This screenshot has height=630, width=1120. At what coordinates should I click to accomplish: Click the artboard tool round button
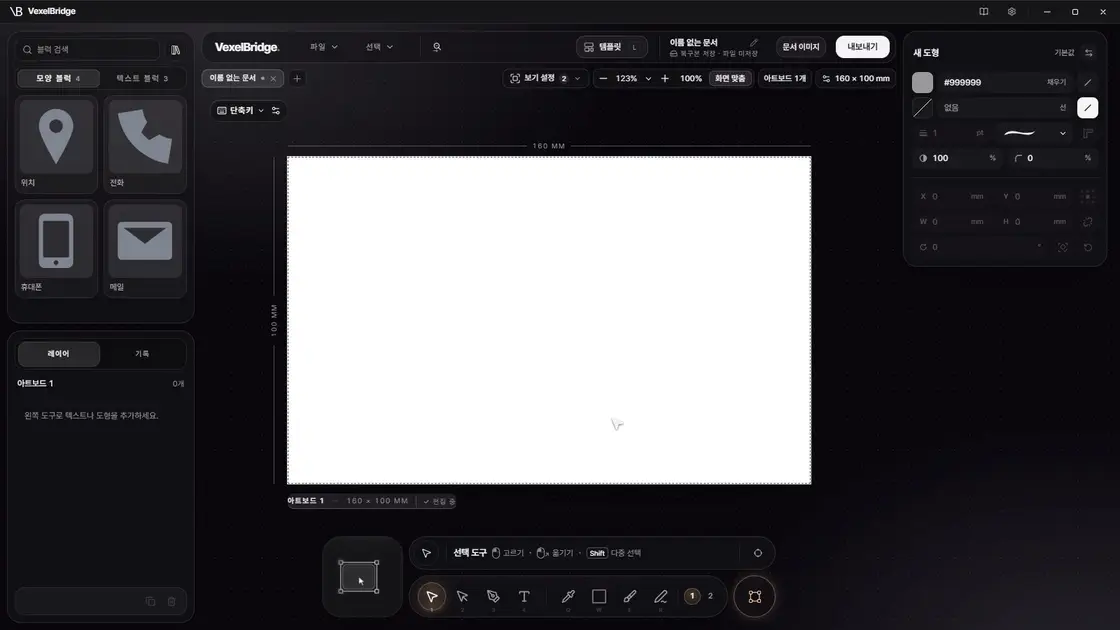(x=754, y=596)
